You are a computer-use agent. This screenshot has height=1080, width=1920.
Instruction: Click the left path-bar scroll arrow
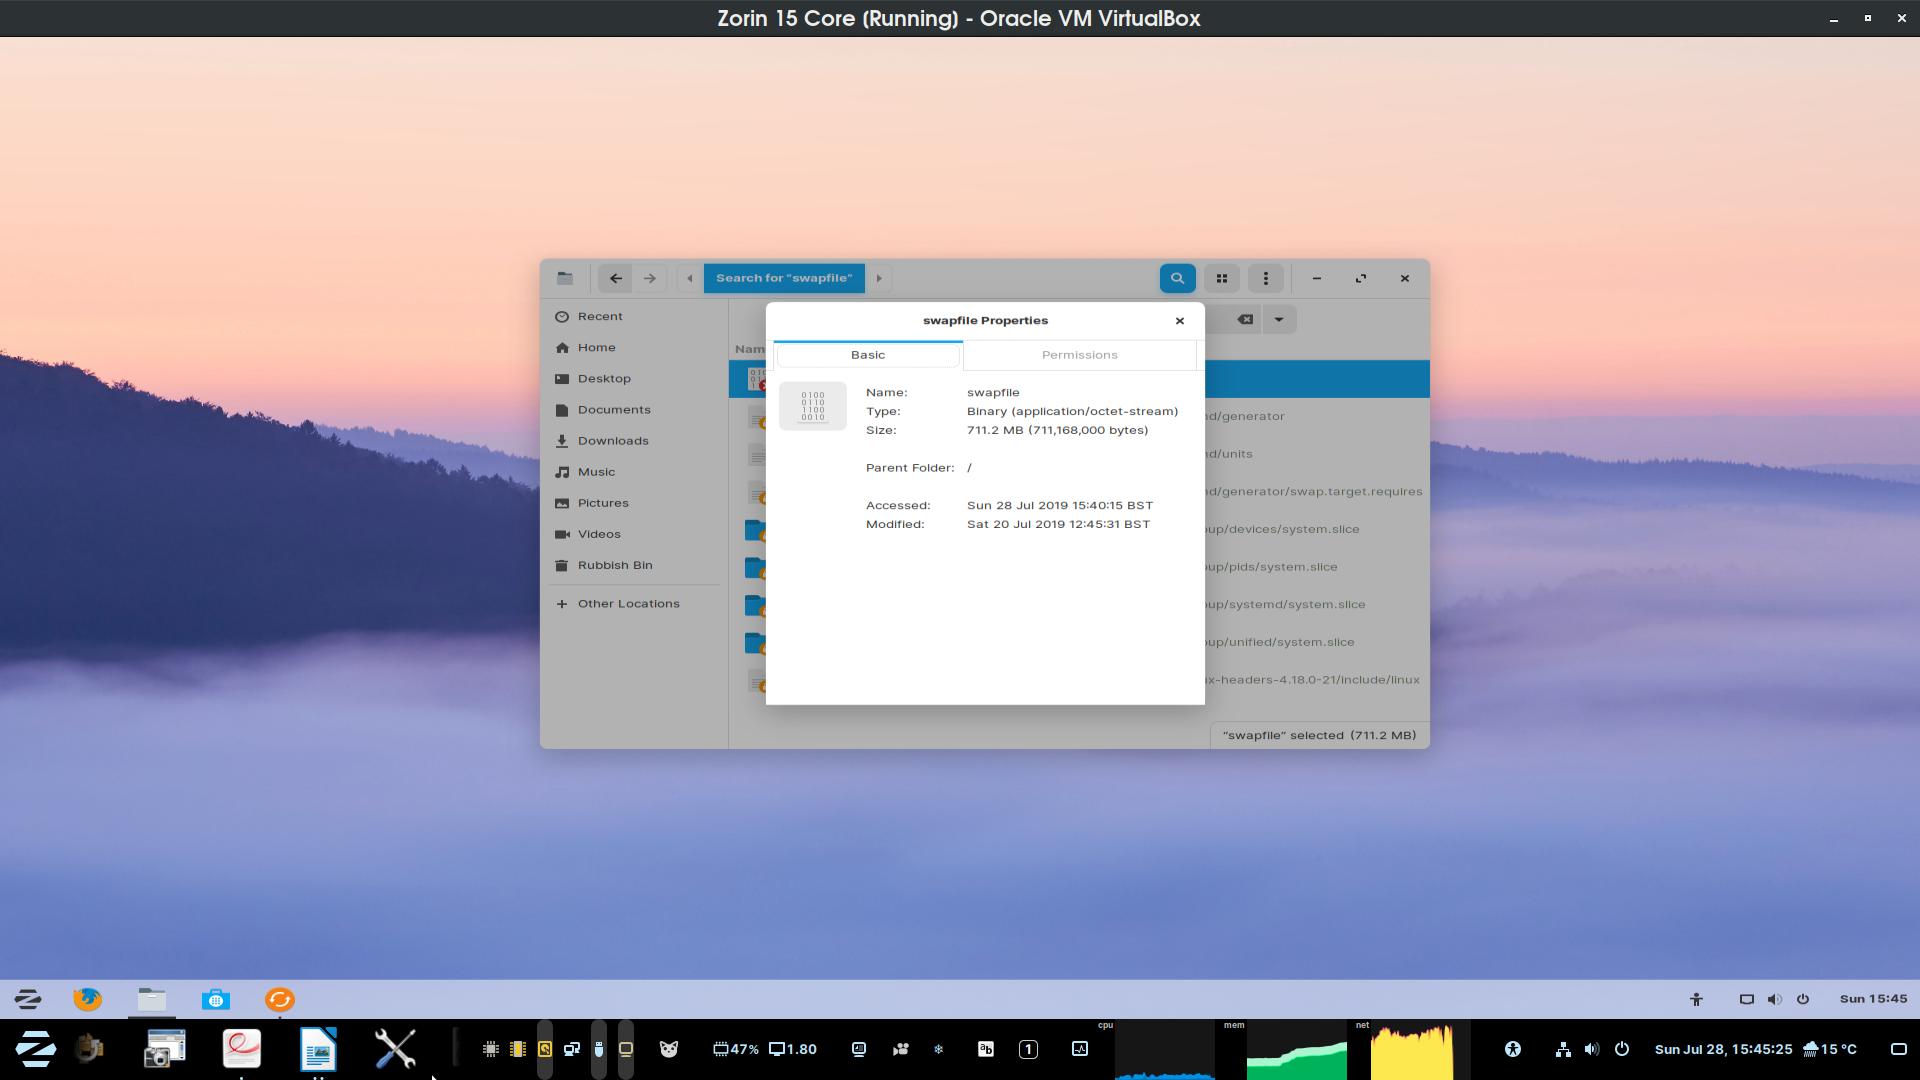coord(689,278)
